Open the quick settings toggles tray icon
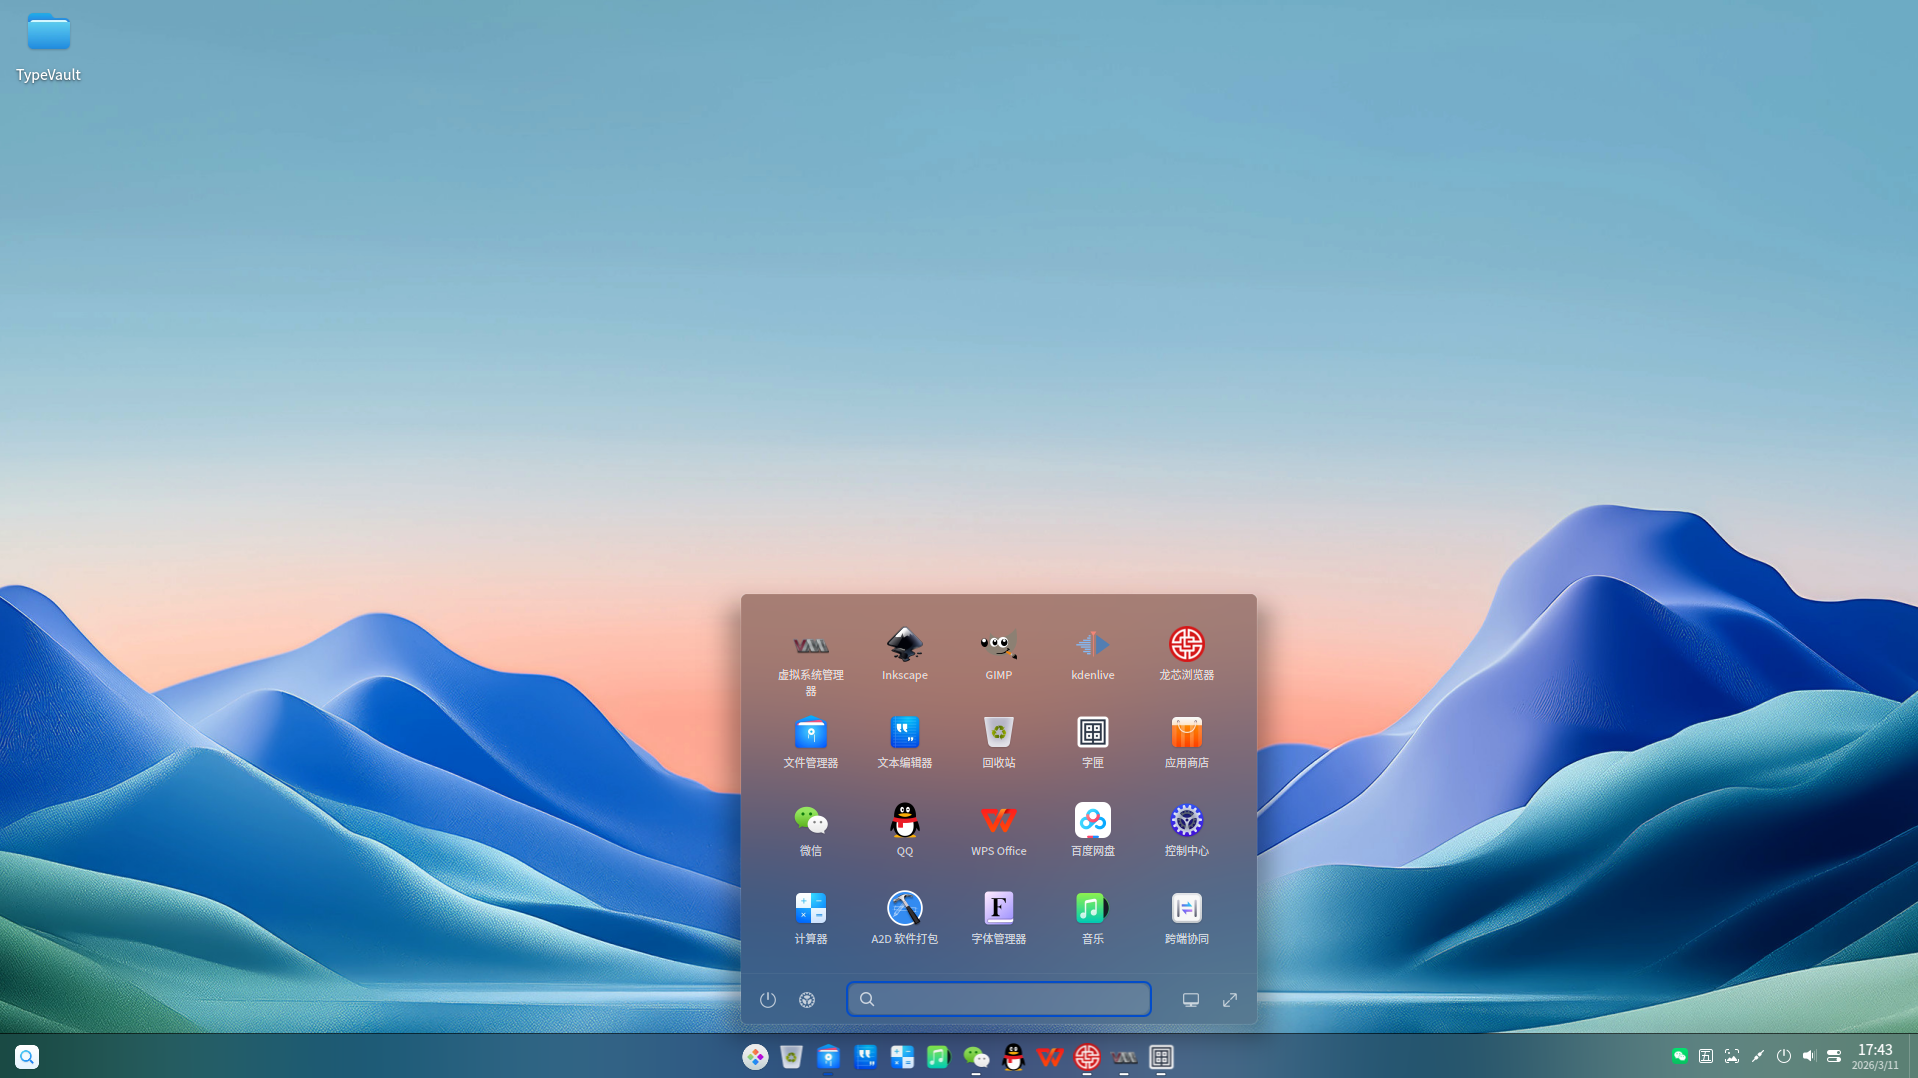 (1834, 1056)
